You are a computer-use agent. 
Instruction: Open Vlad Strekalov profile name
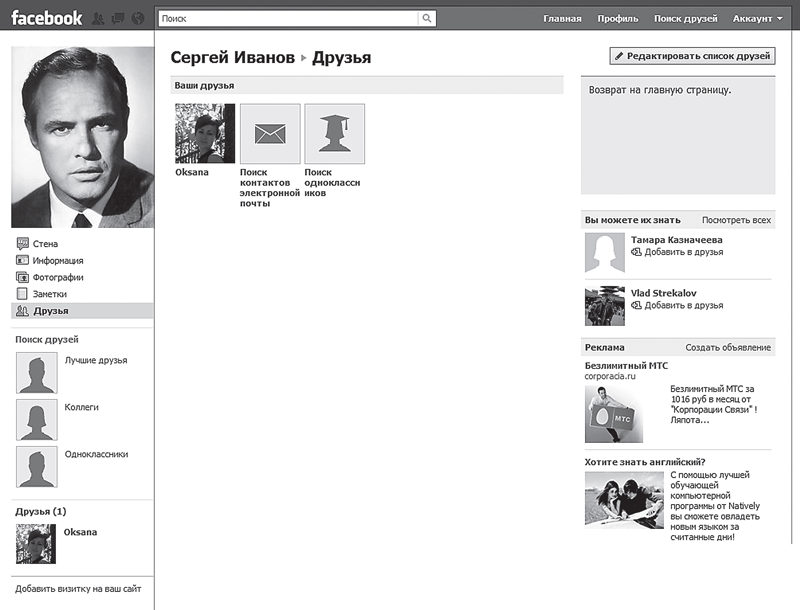pos(663,293)
